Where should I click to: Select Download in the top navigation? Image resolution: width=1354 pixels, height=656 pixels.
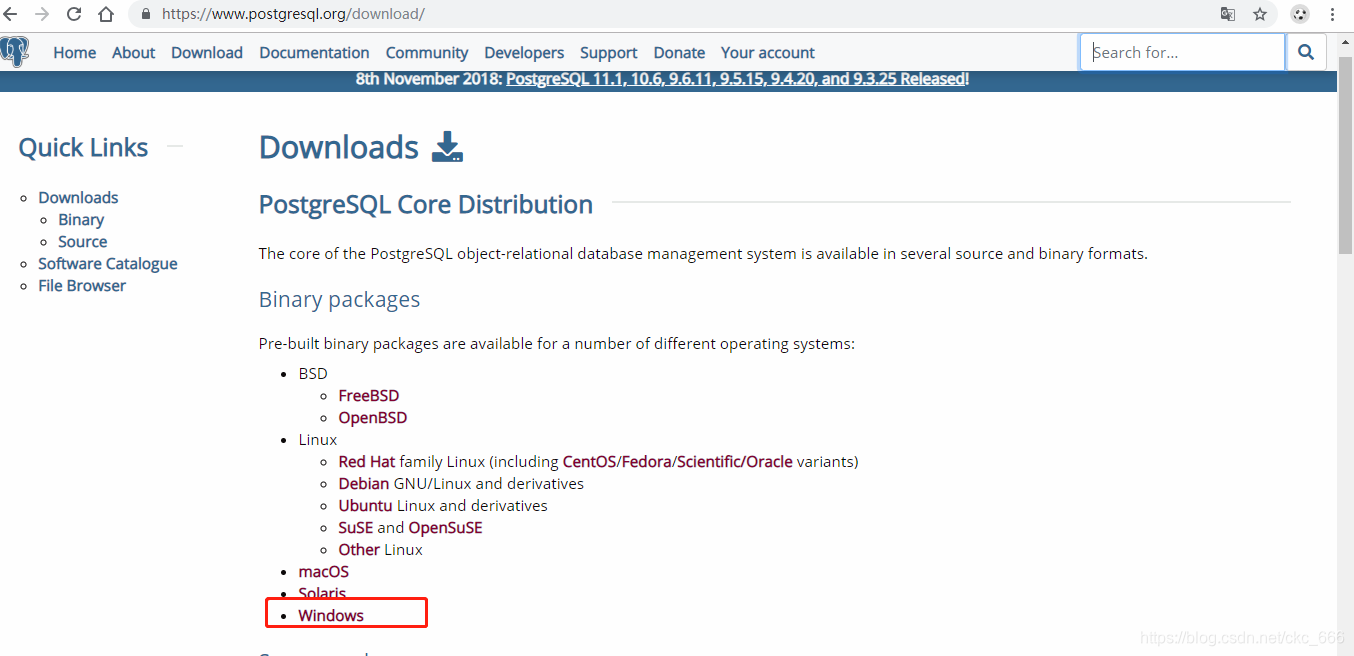207,53
